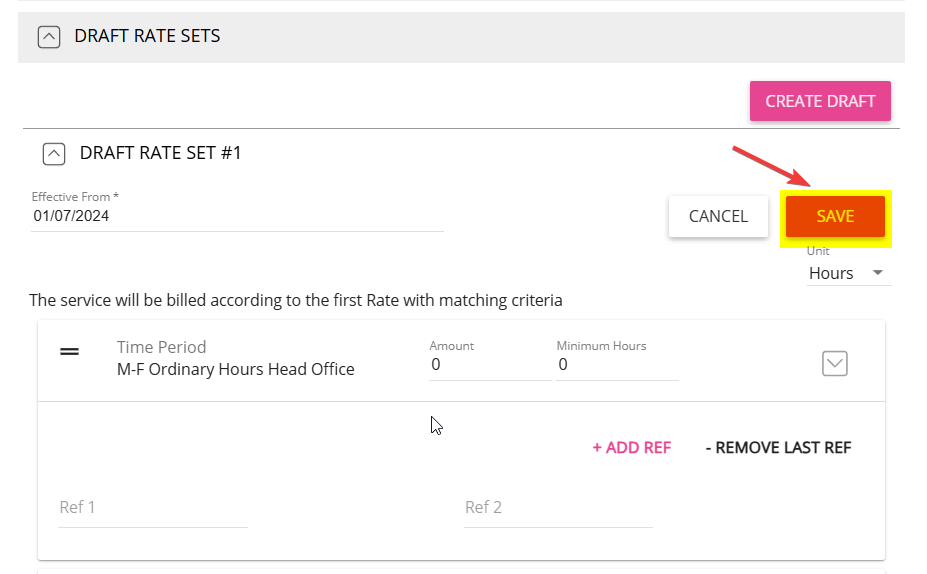Click the Time Period label
927x574 pixels.
point(161,347)
